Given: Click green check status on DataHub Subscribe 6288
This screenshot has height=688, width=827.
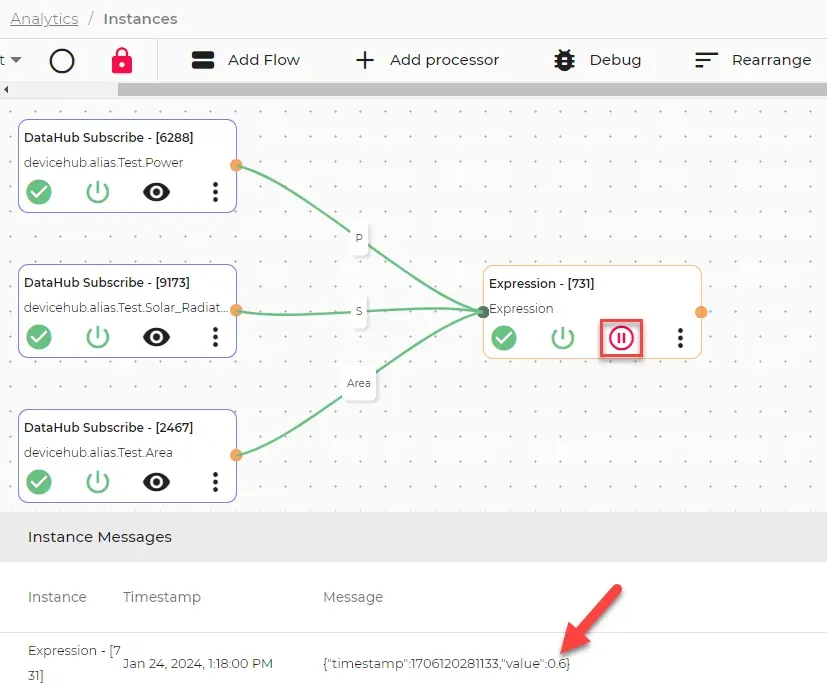Looking at the screenshot, I should pyautogui.click(x=39, y=192).
